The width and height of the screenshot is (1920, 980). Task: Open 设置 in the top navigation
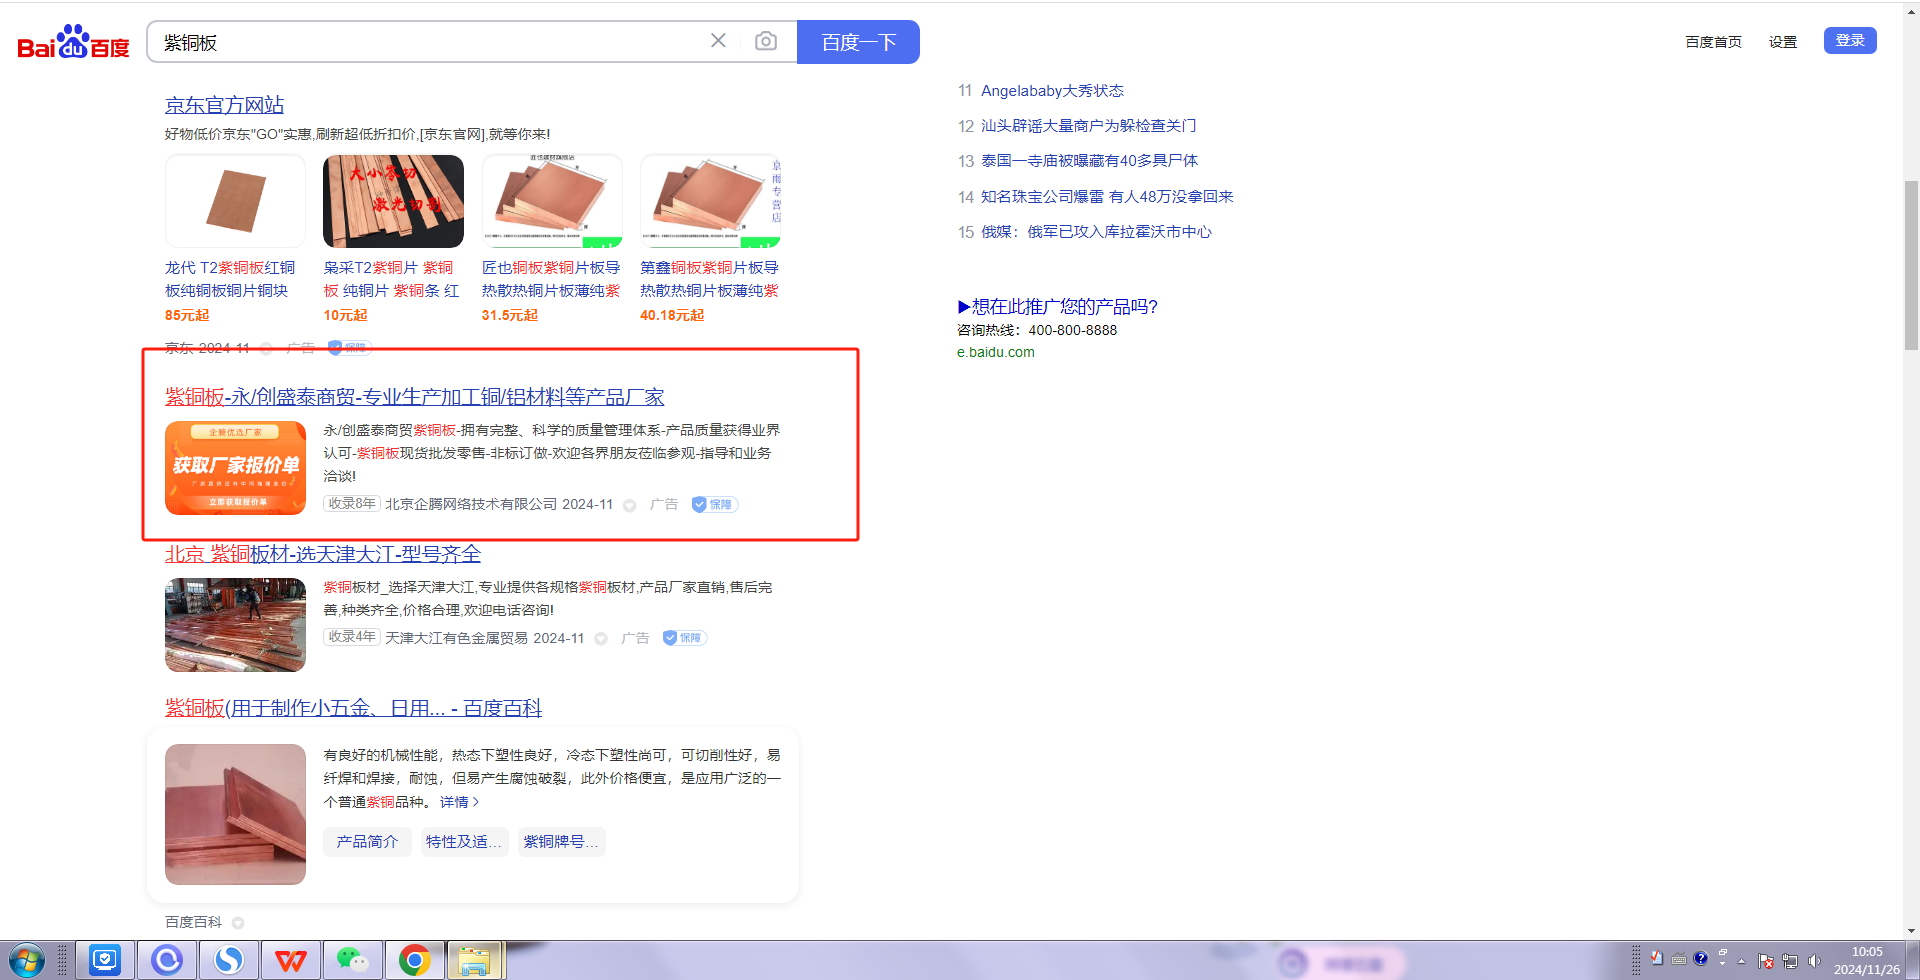coord(1782,42)
